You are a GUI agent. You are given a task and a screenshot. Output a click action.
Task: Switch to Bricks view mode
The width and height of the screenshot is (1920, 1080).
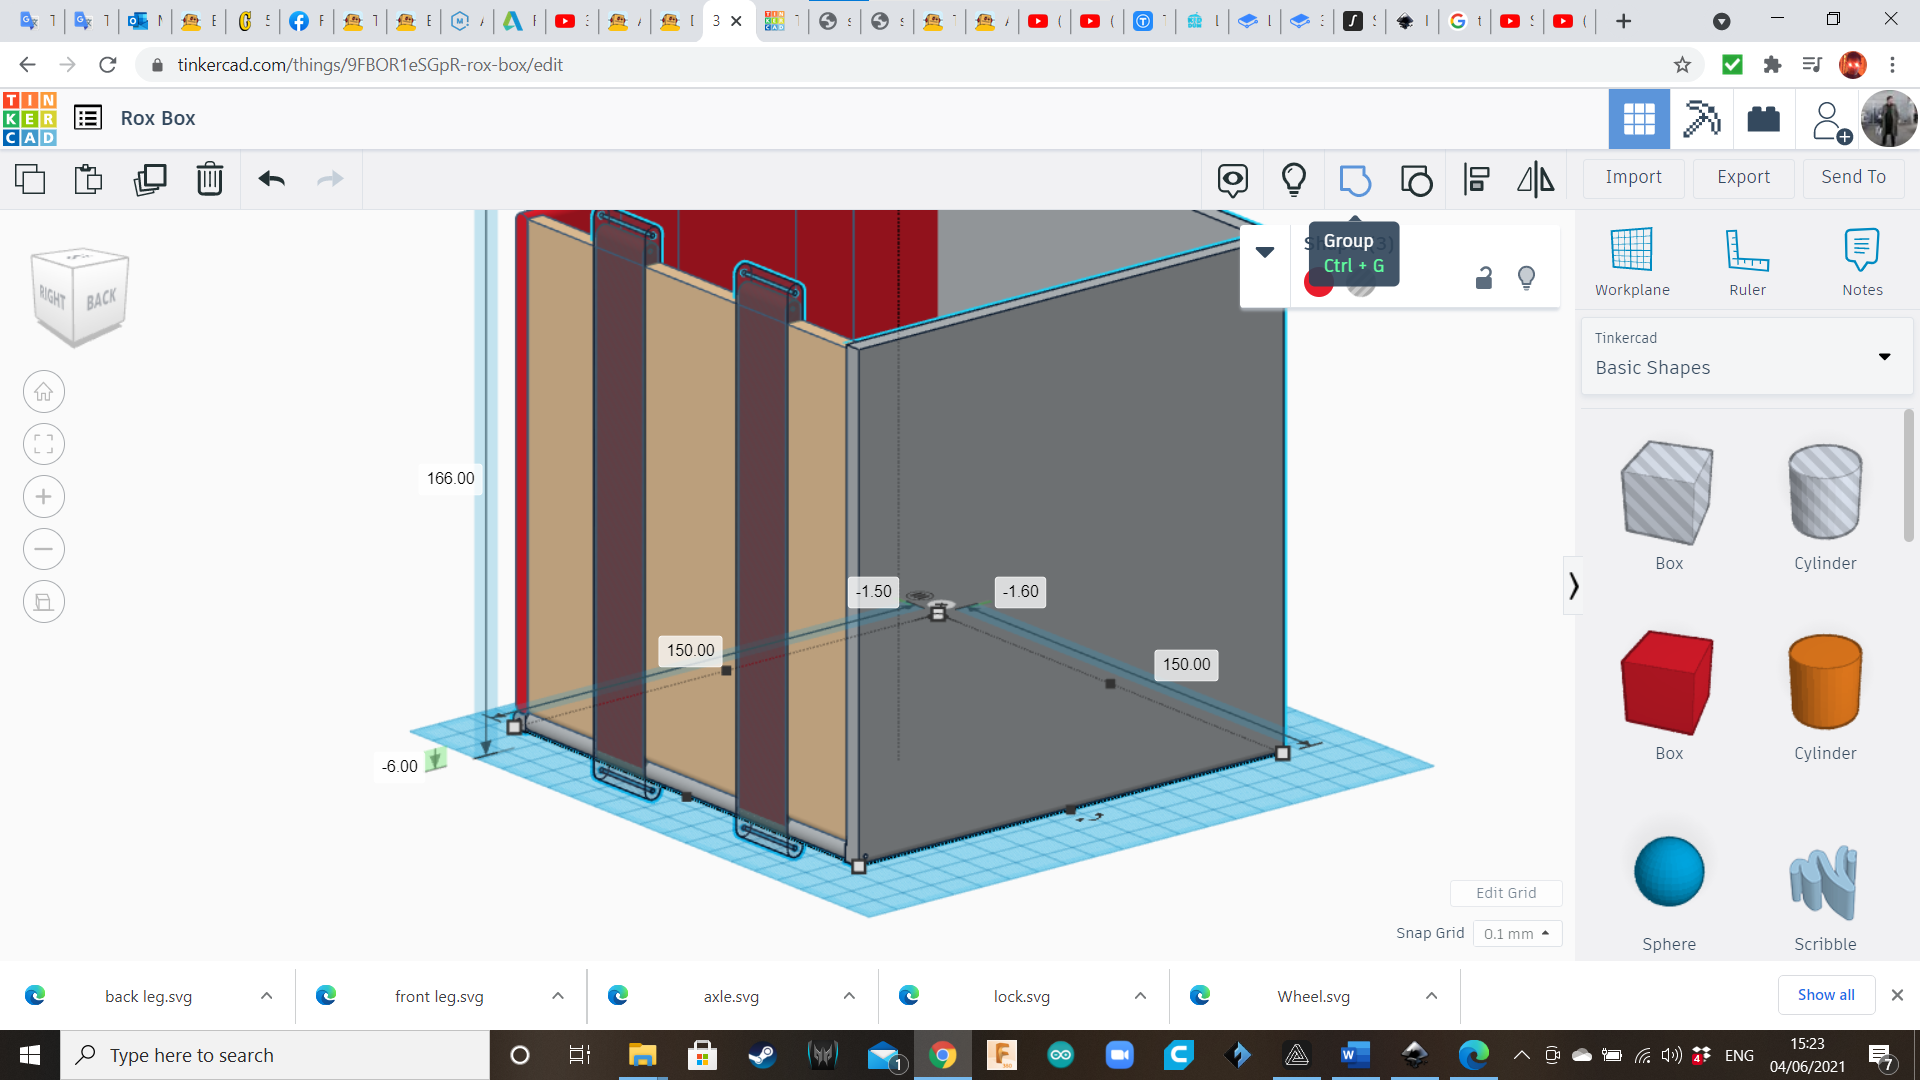[x=1763, y=119]
